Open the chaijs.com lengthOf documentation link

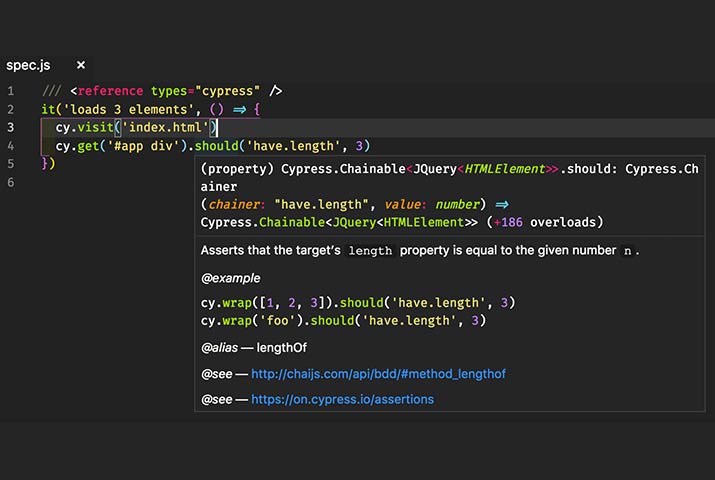point(378,374)
